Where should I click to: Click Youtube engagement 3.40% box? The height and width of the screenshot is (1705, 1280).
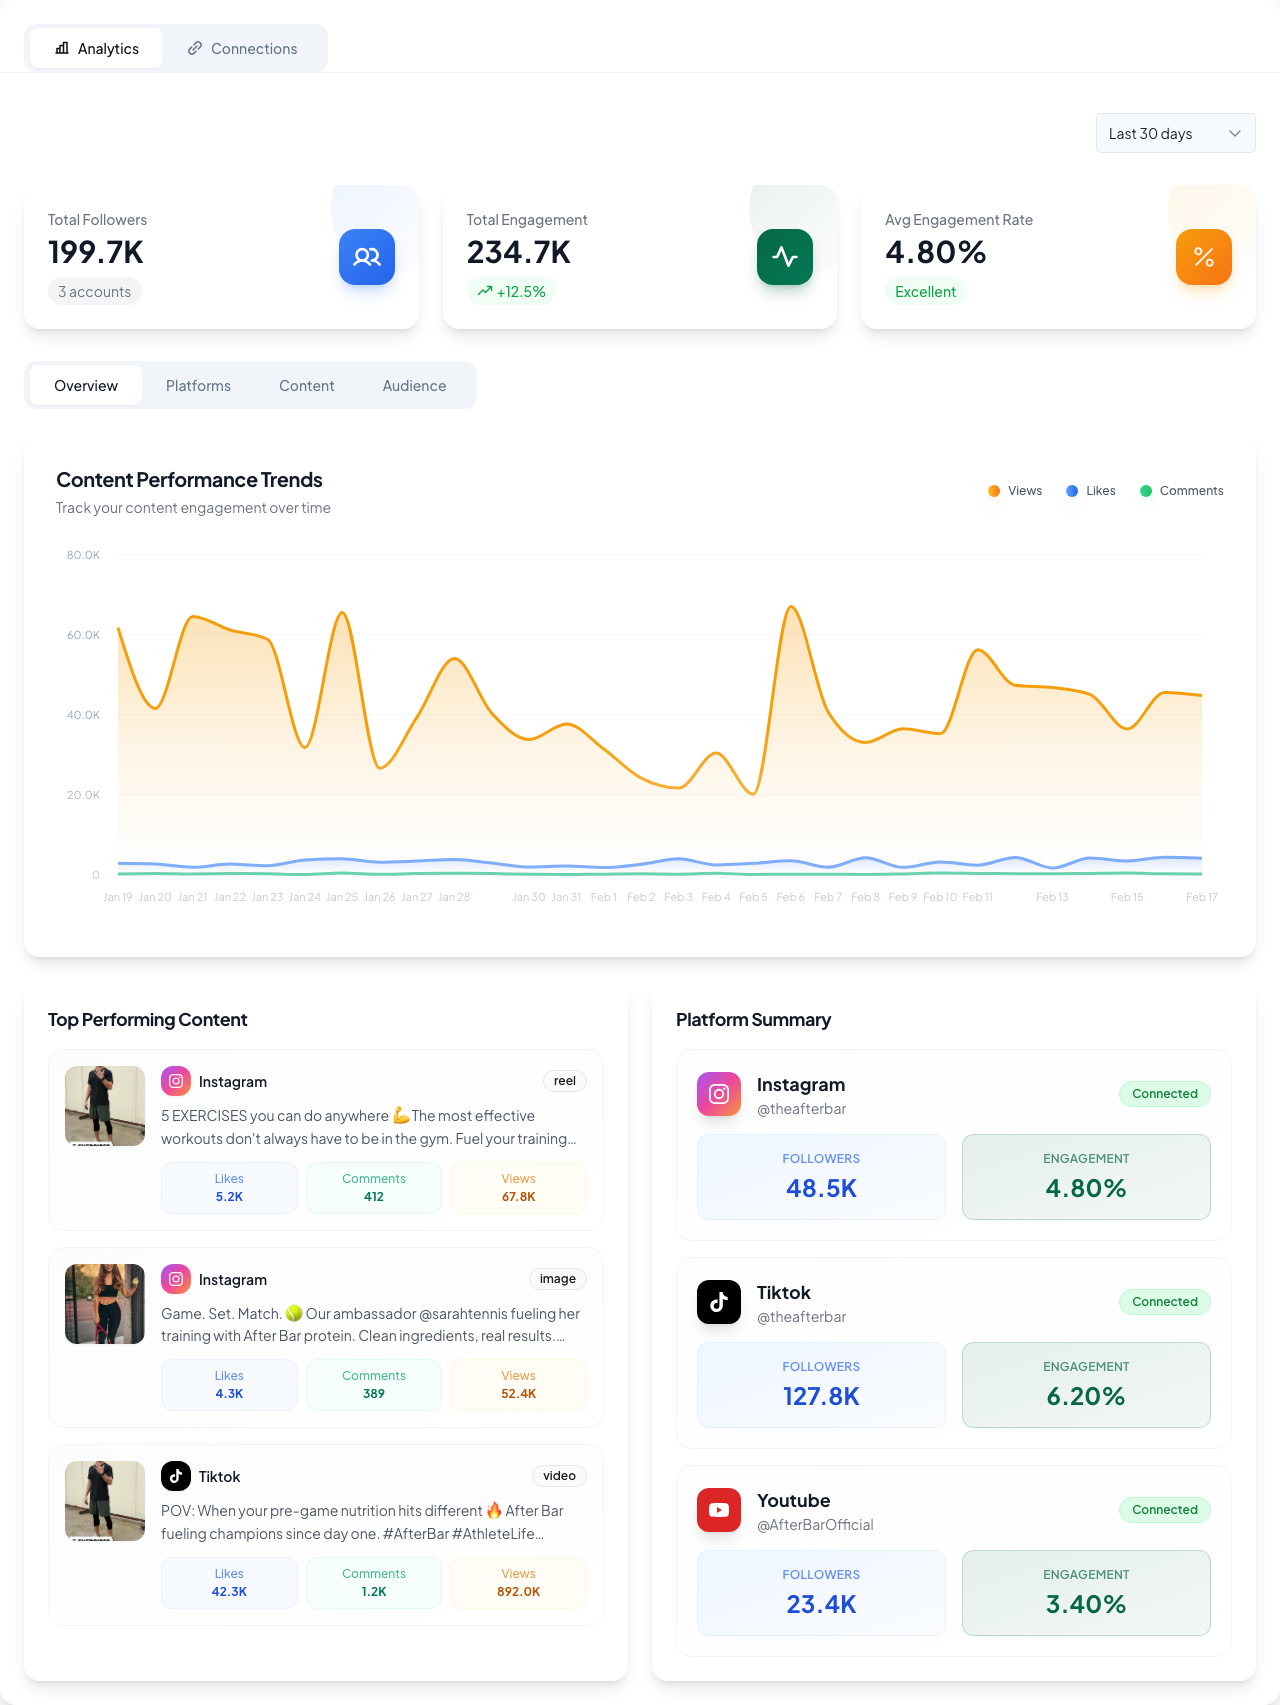click(x=1086, y=1593)
